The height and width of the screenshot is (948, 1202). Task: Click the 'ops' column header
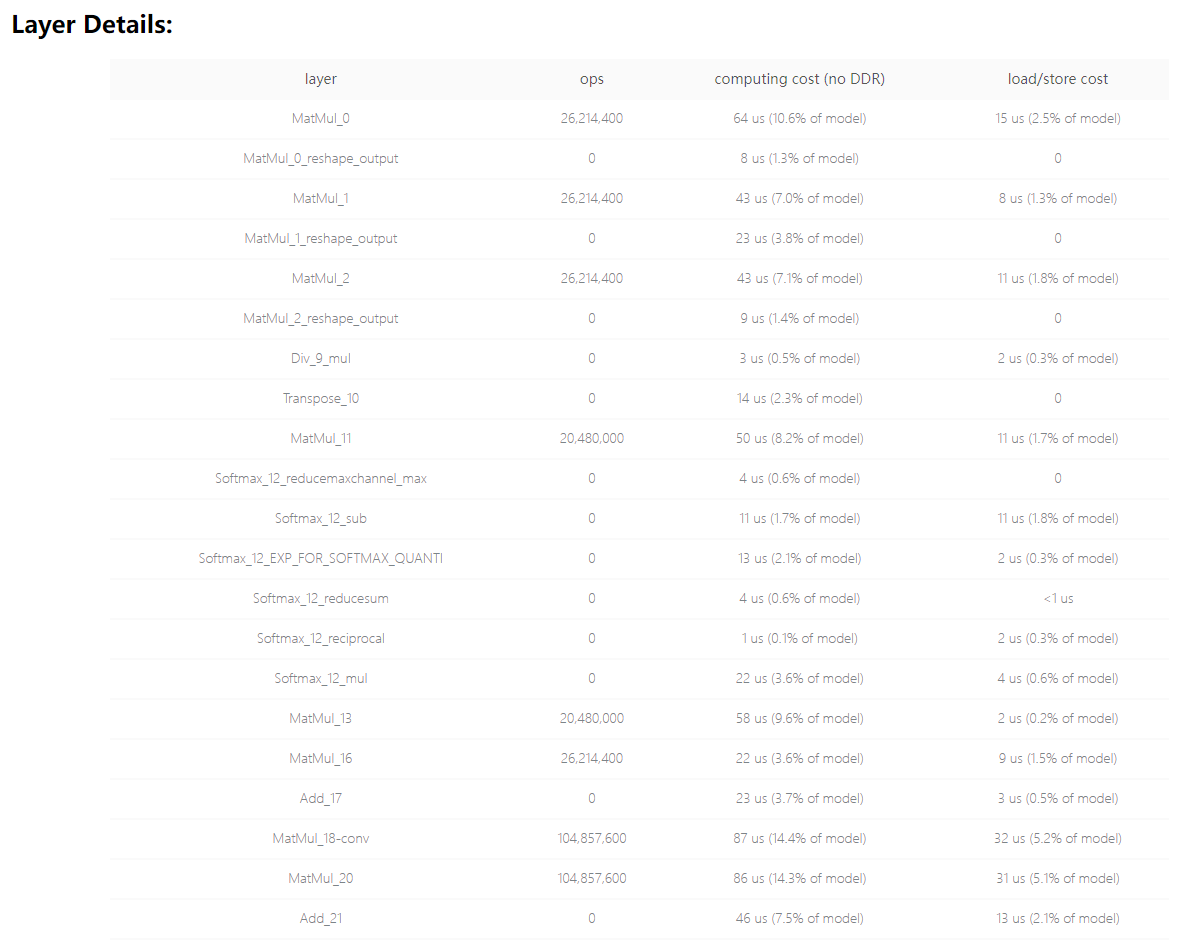(x=592, y=79)
